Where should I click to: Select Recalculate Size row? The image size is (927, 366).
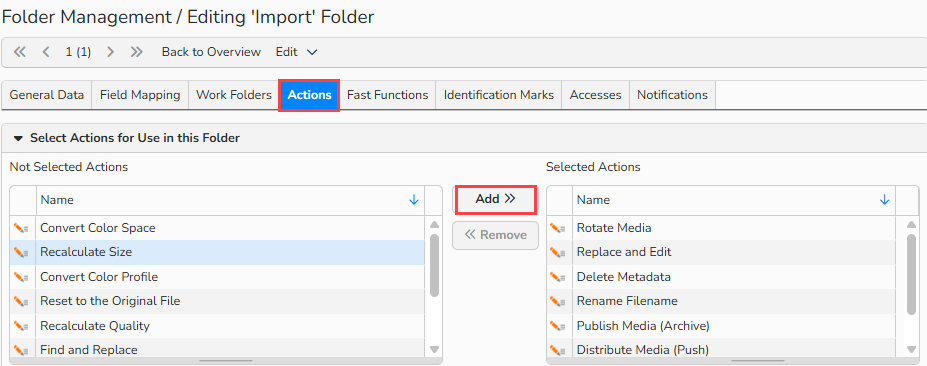pyautogui.click(x=218, y=252)
